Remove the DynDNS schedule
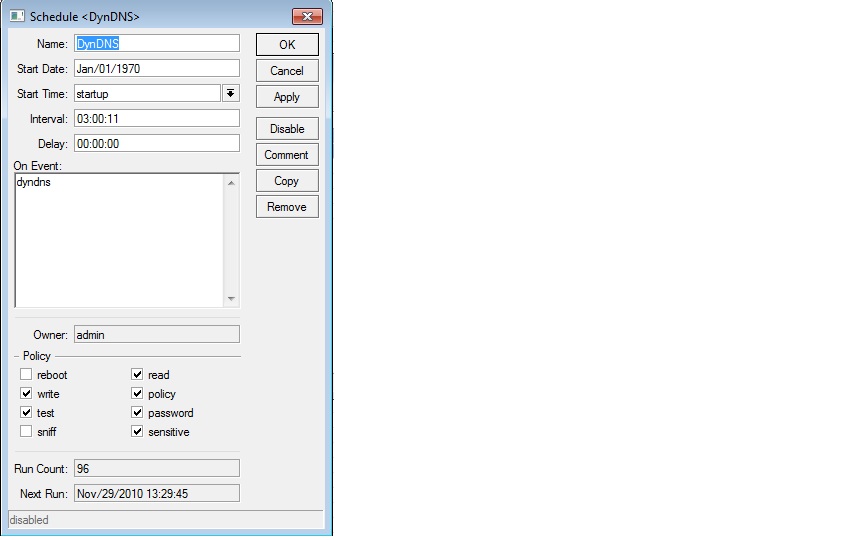 (287, 207)
